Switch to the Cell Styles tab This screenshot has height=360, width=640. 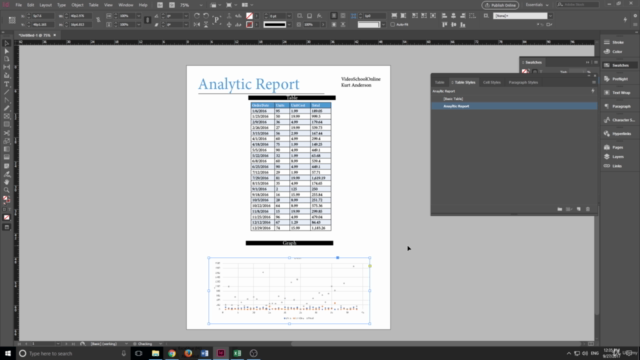pos(491,82)
